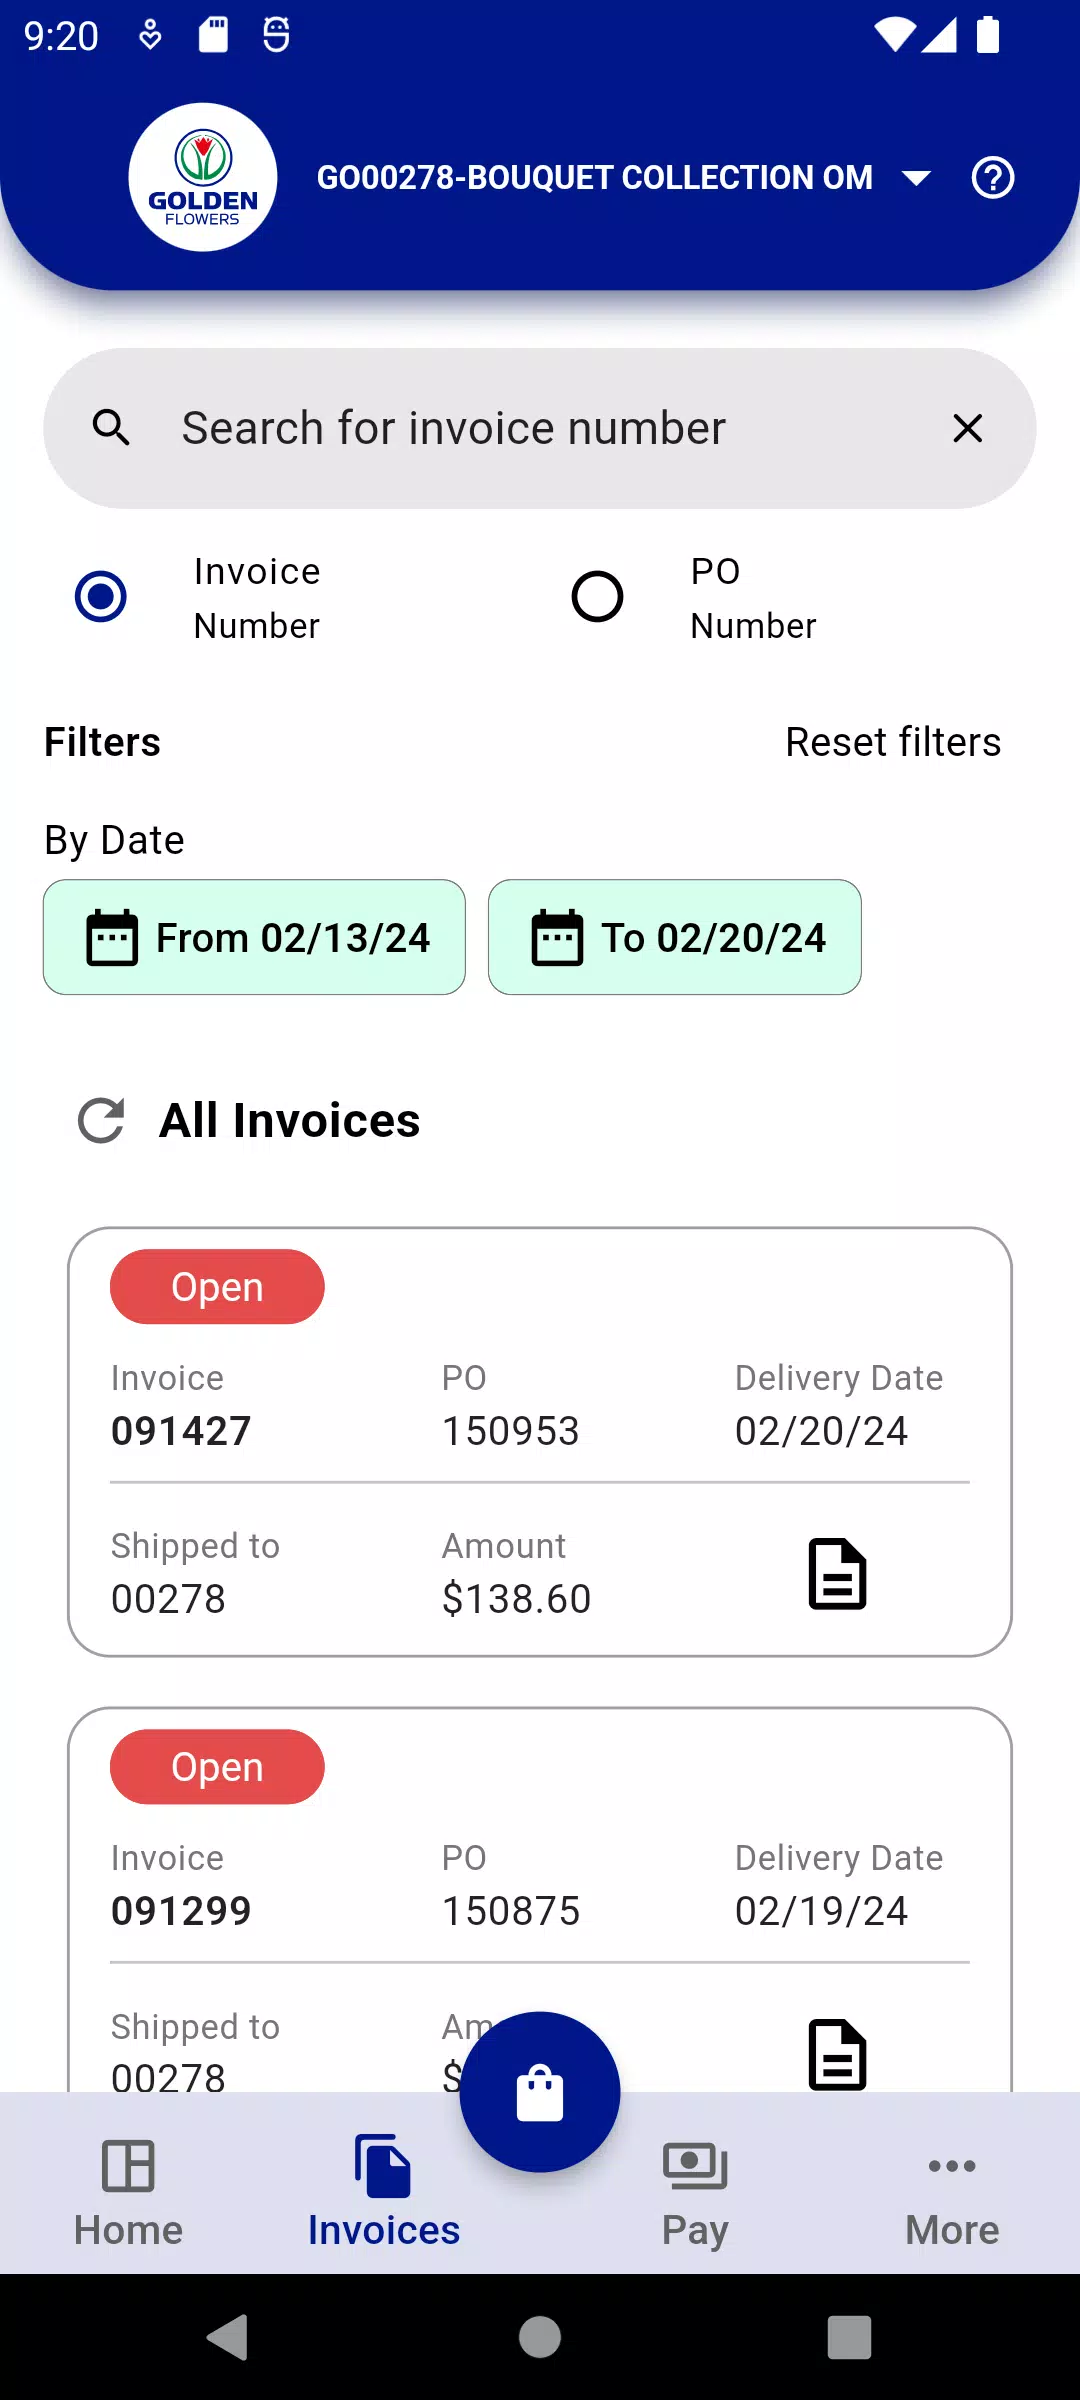The image size is (1080, 2400).
Task: Click the search magnifier icon
Action: 111,428
